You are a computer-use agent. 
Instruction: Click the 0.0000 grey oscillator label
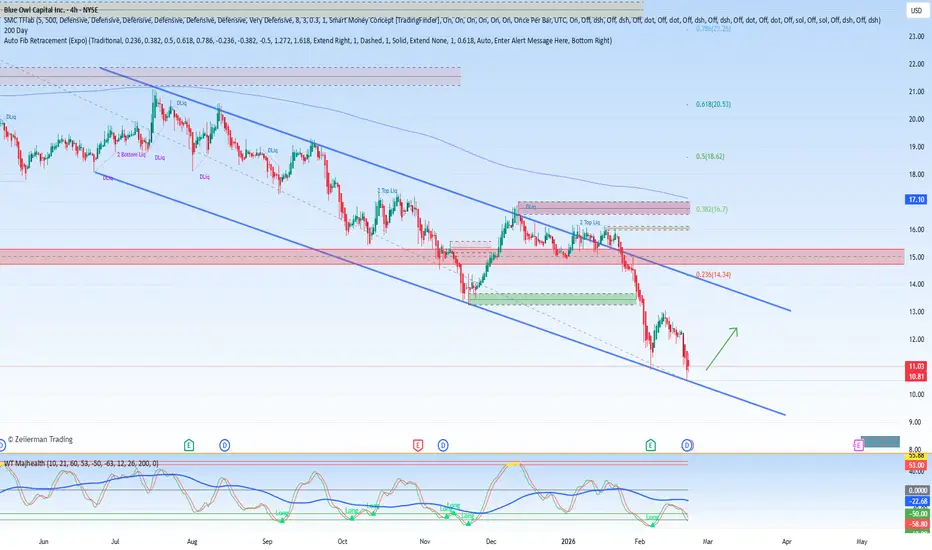pyautogui.click(x=916, y=491)
